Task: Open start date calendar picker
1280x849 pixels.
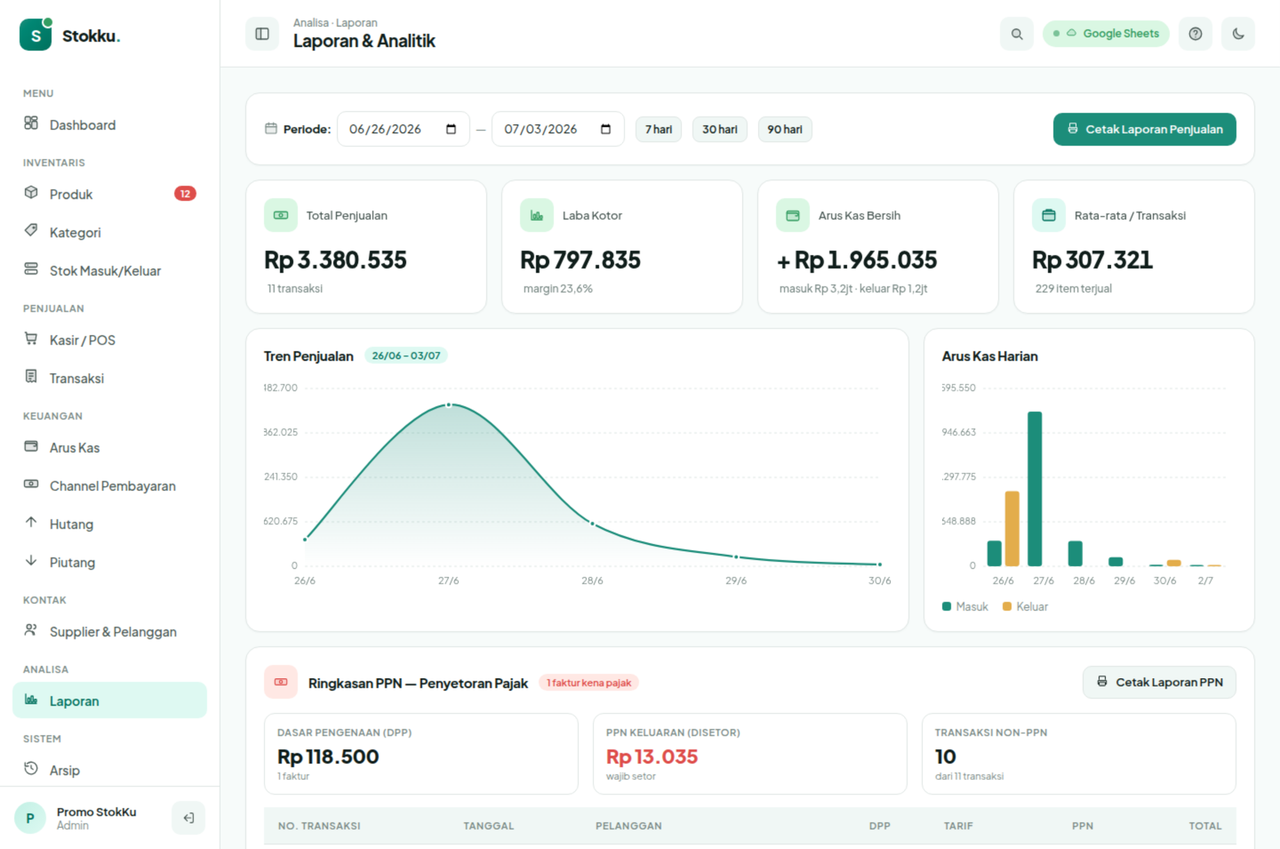Action: coord(451,129)
